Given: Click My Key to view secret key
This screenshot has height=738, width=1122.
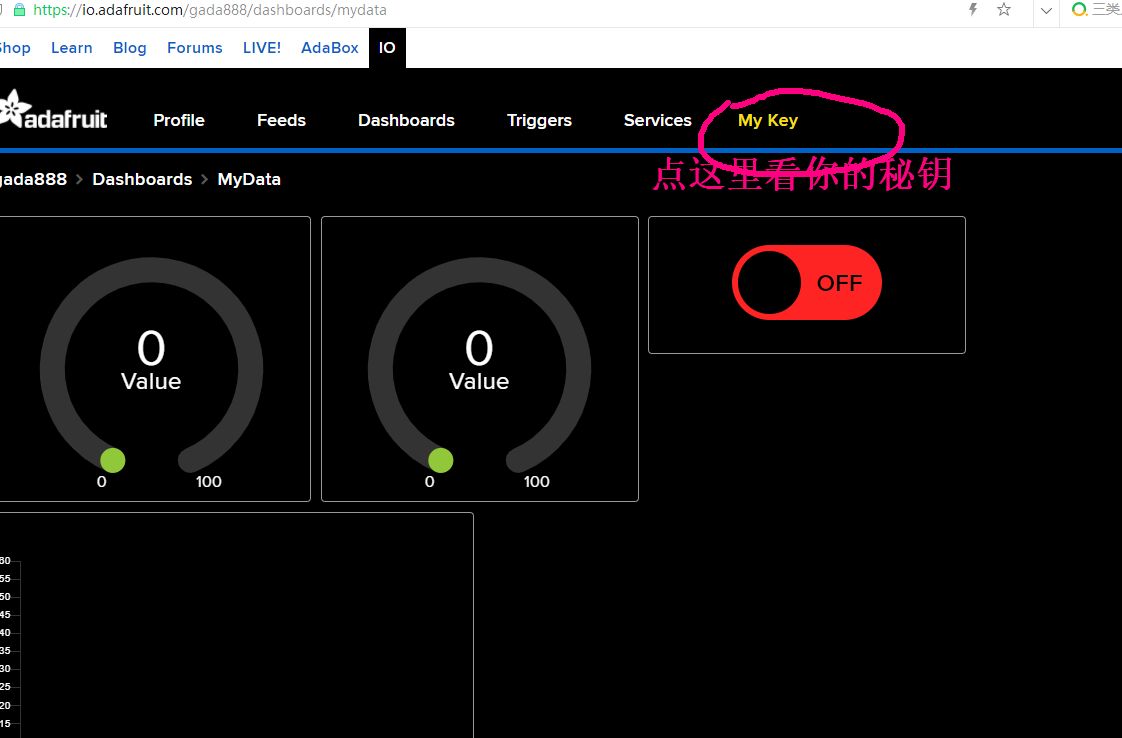Looking at the screenshot, I should pos(768,120).
